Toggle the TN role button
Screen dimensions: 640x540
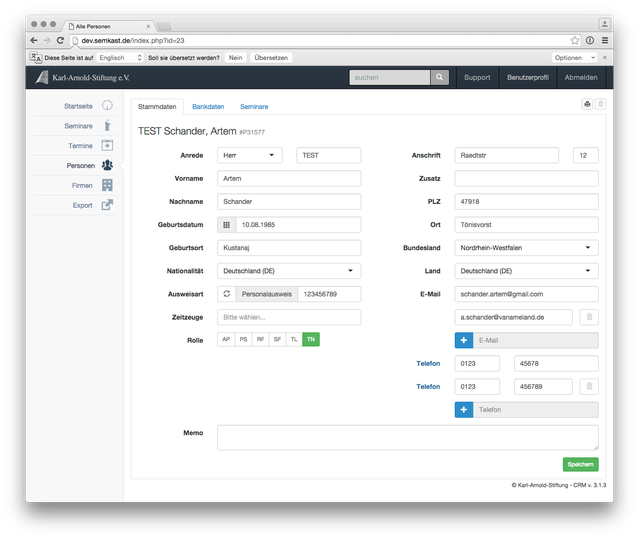[311, 340]
